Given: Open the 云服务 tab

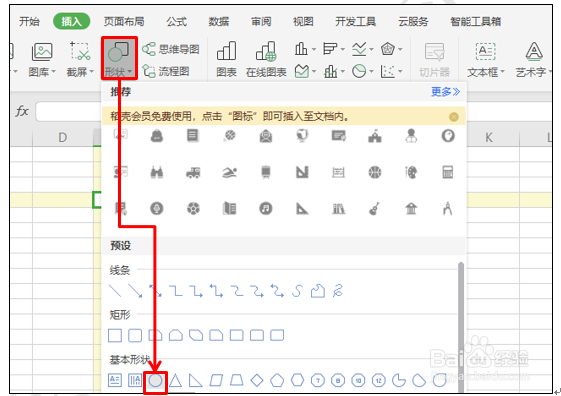Looking at the screenshot, I should (x=413, y=21).
